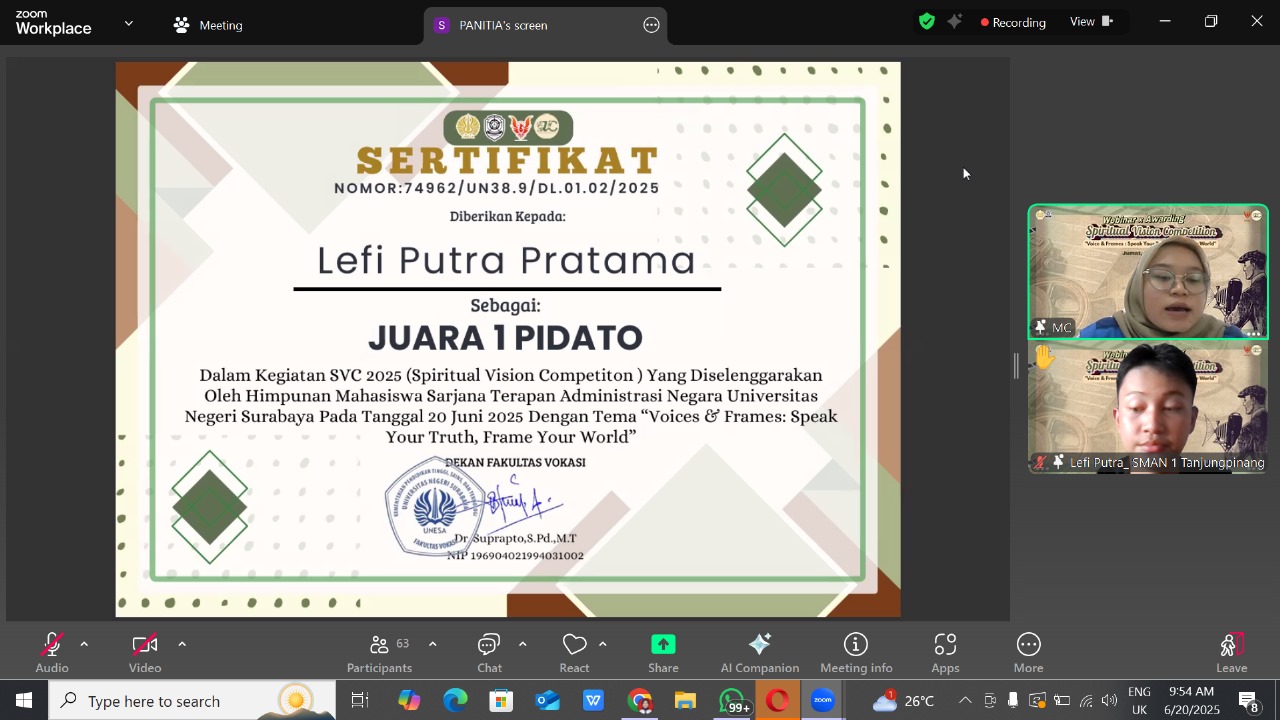Open the Chat panel
Image resolution: width=1280 pixels, height=720 pixels.
click(x=489, y=653)
